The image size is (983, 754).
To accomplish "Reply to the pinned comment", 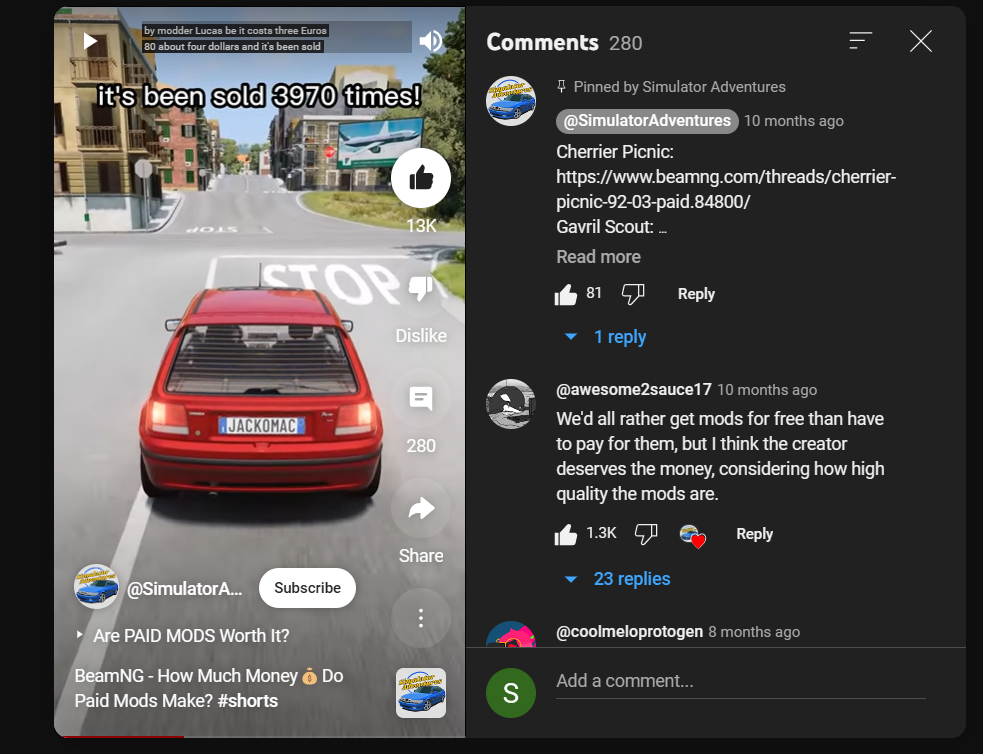I will point(696,294).
